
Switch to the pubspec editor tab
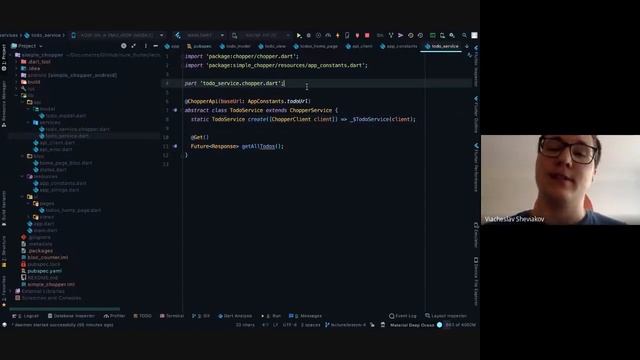click(x=199, y=47)
